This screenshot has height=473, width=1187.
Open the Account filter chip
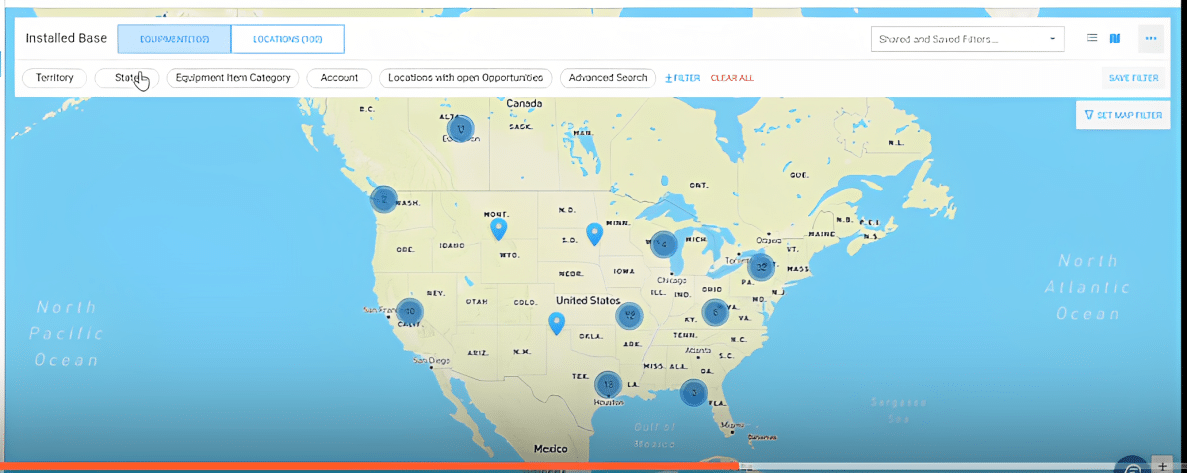click(339, 78)
